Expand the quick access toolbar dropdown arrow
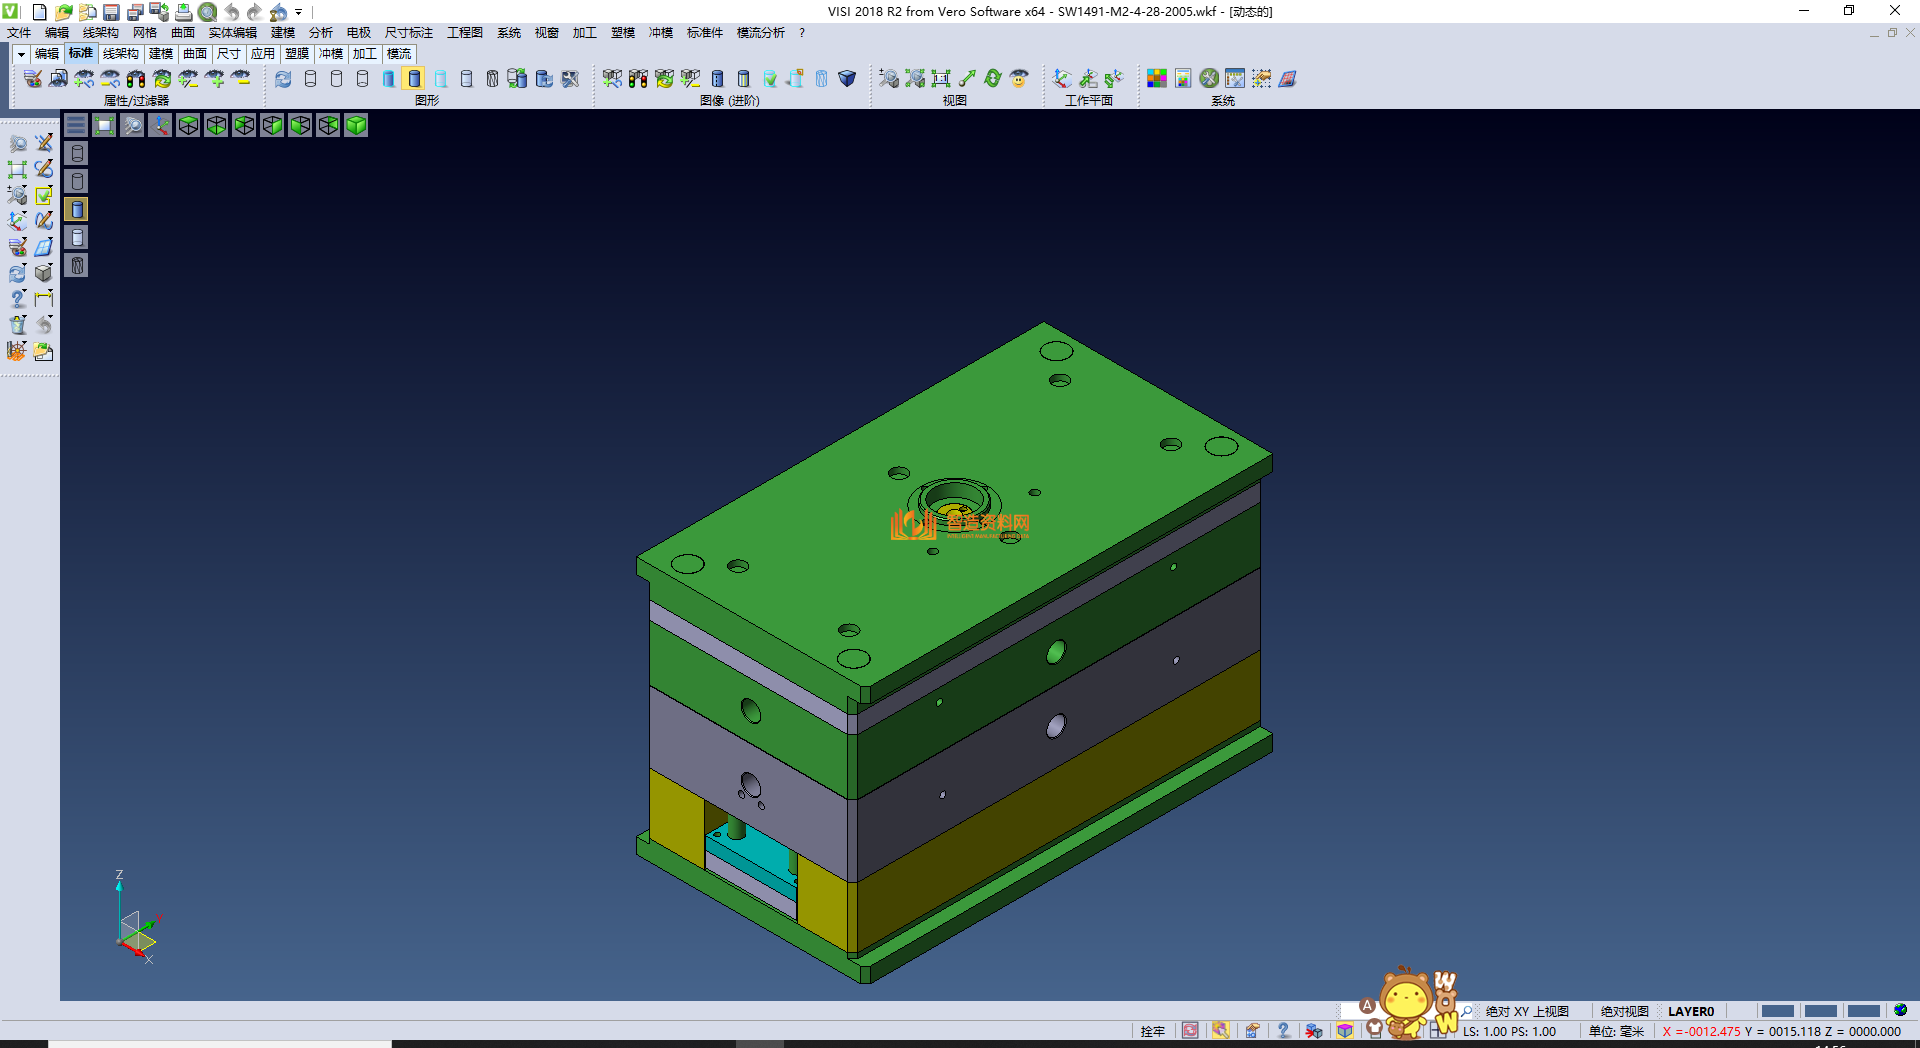This screenshot has height=1048, width=1920. [299, 12]
